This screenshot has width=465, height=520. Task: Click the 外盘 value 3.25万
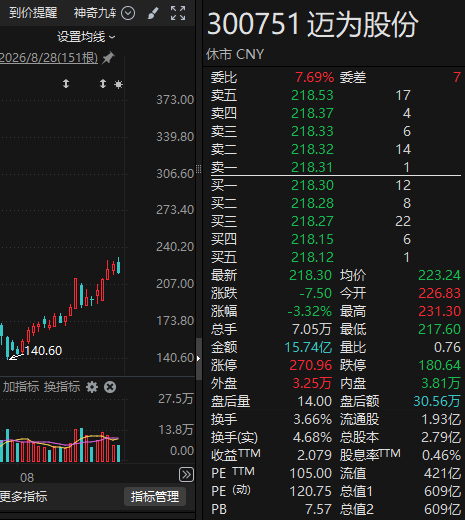[x=312, y=383]
